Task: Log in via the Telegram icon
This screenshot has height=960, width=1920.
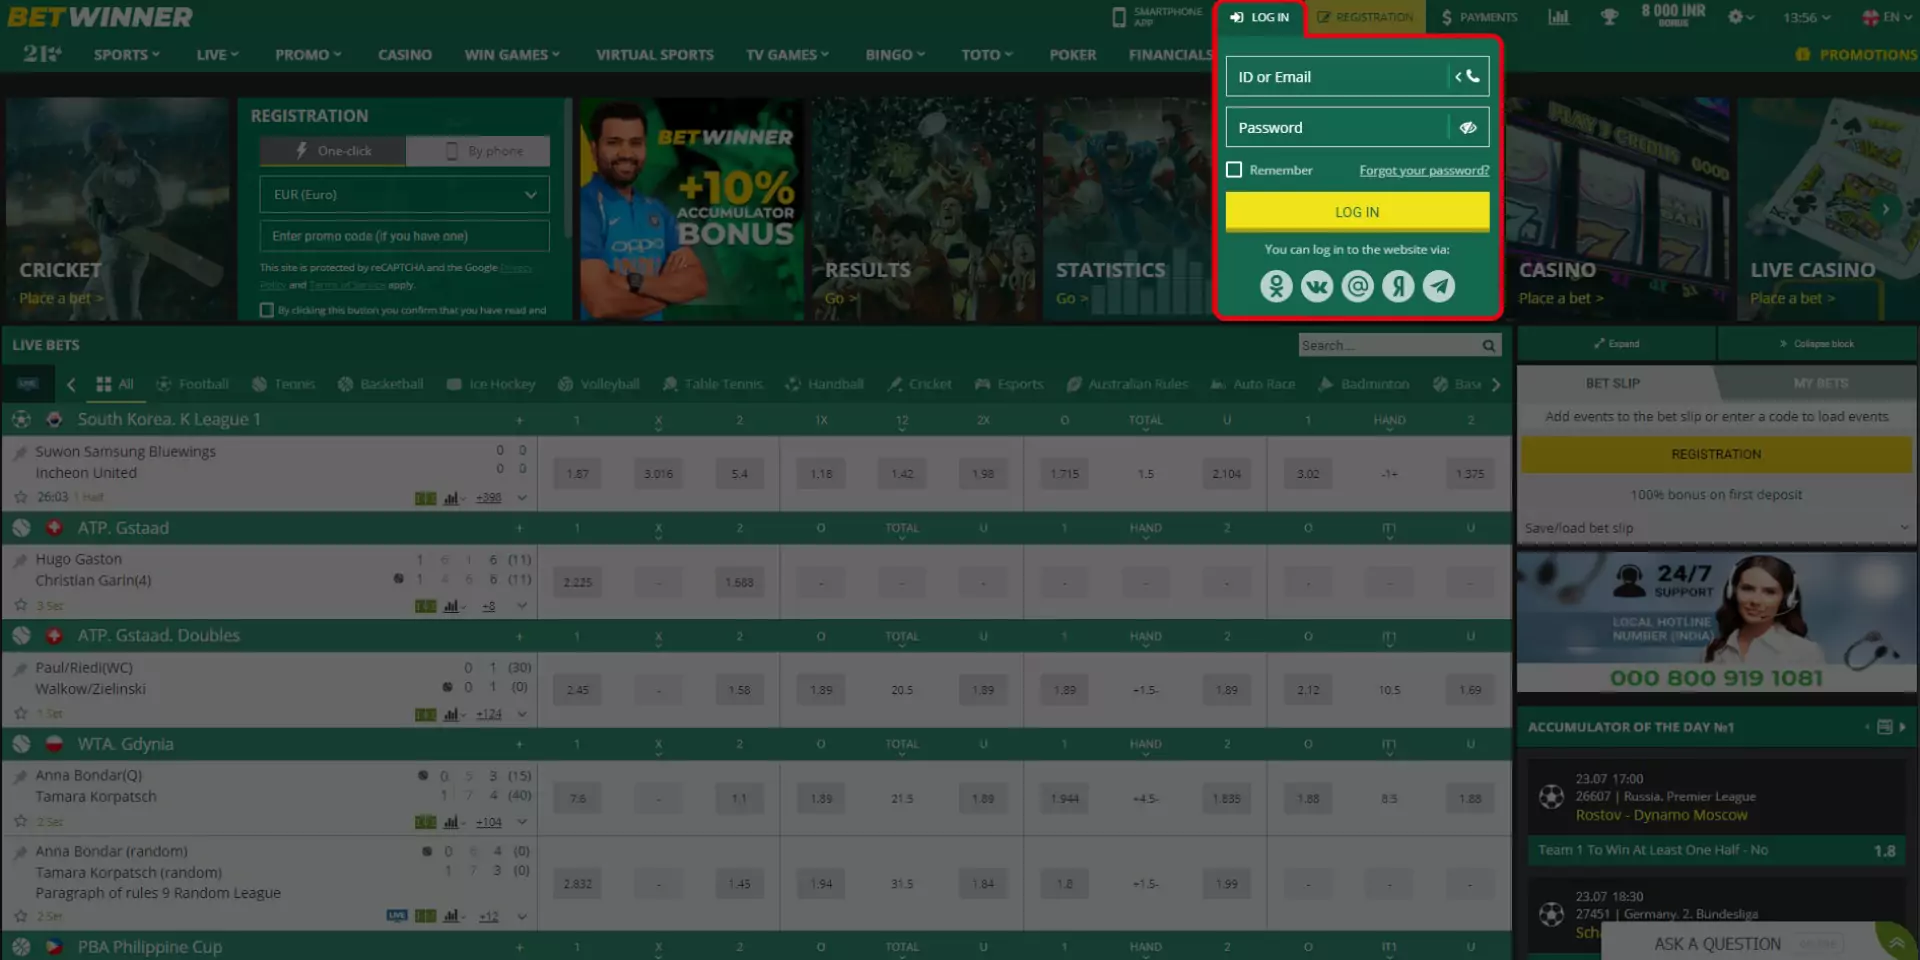Action: coord(1438,286)
